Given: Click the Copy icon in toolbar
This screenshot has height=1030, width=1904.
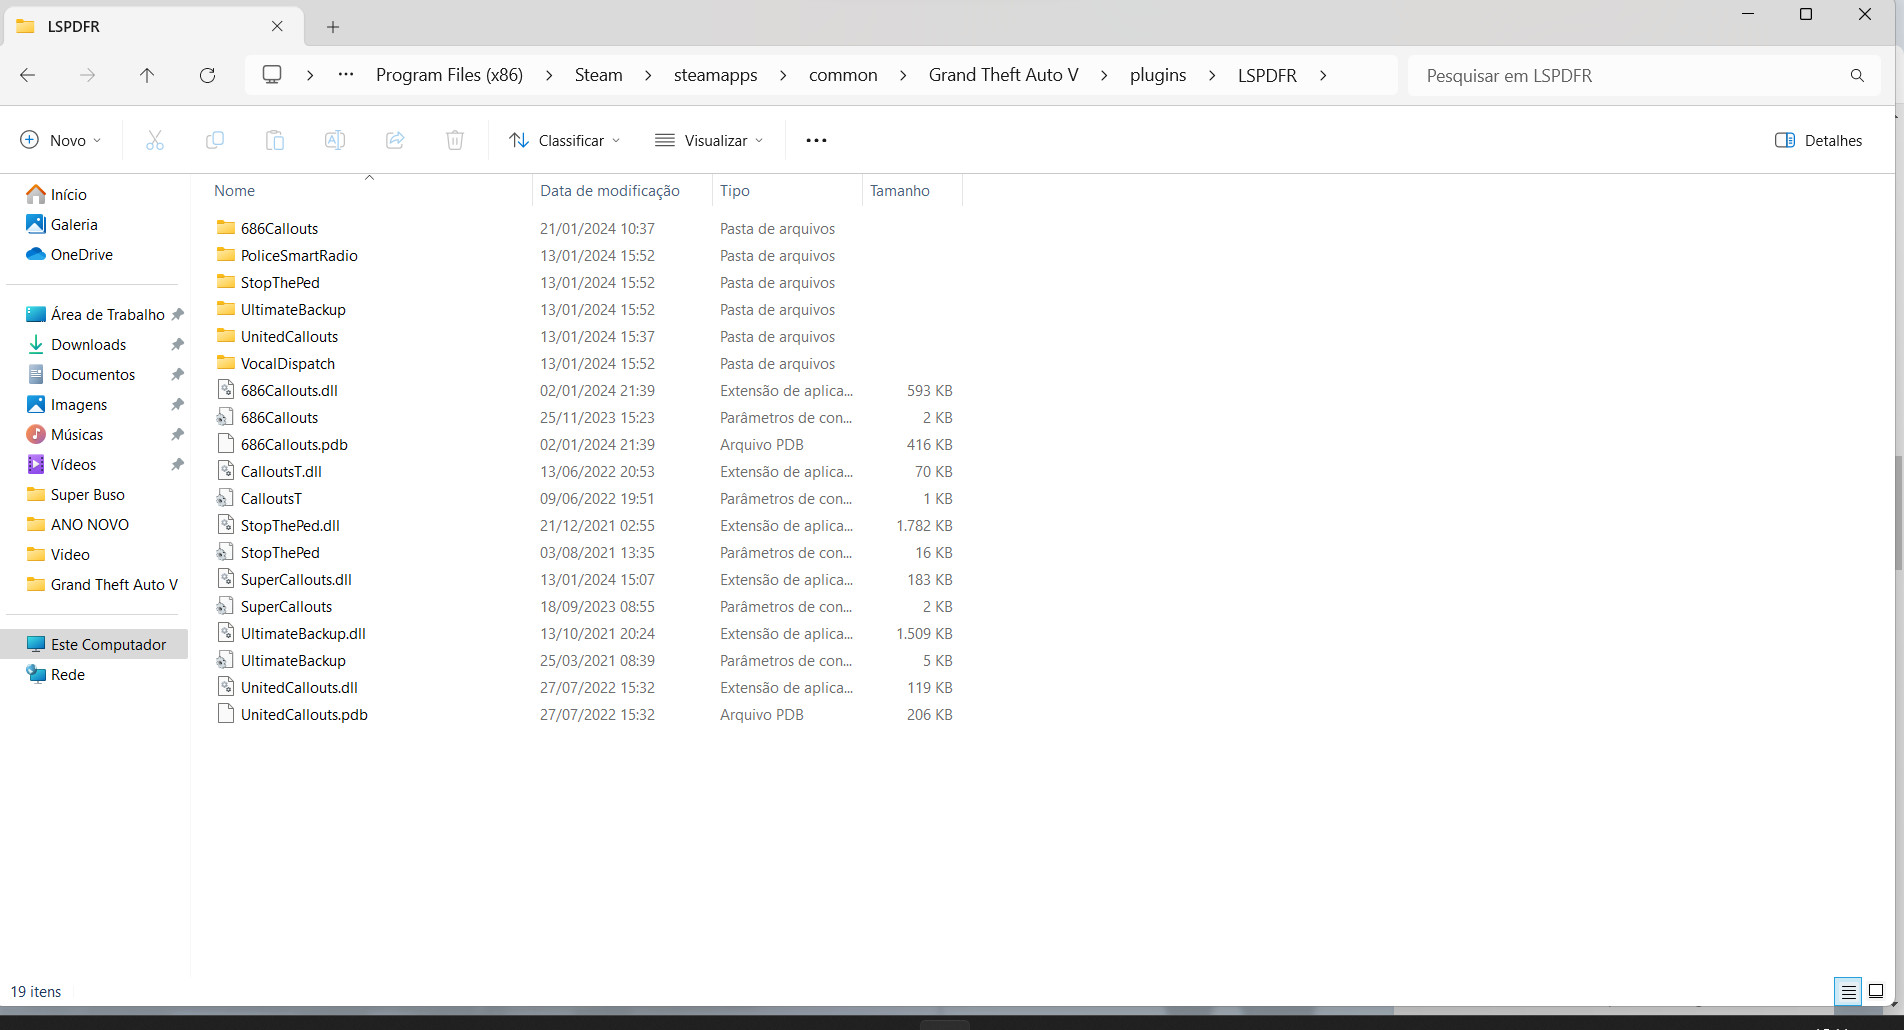Looking at the screenshot, I should click(x=215, y=141).
